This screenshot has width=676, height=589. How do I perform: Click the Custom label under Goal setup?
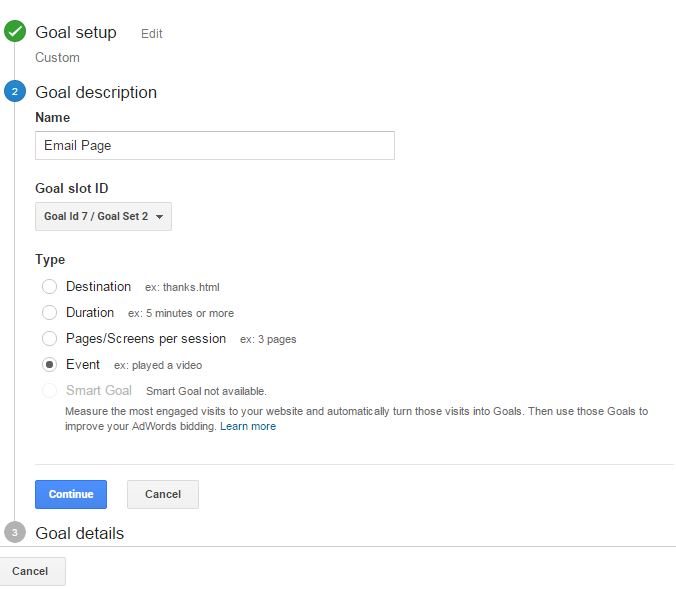(x=57, y=57)
